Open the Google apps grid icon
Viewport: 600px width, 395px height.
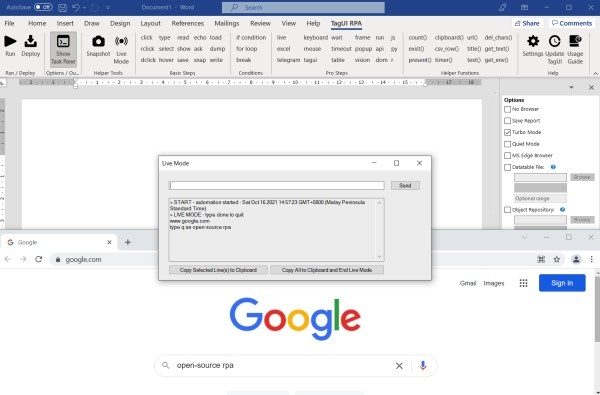coord(523,283)
